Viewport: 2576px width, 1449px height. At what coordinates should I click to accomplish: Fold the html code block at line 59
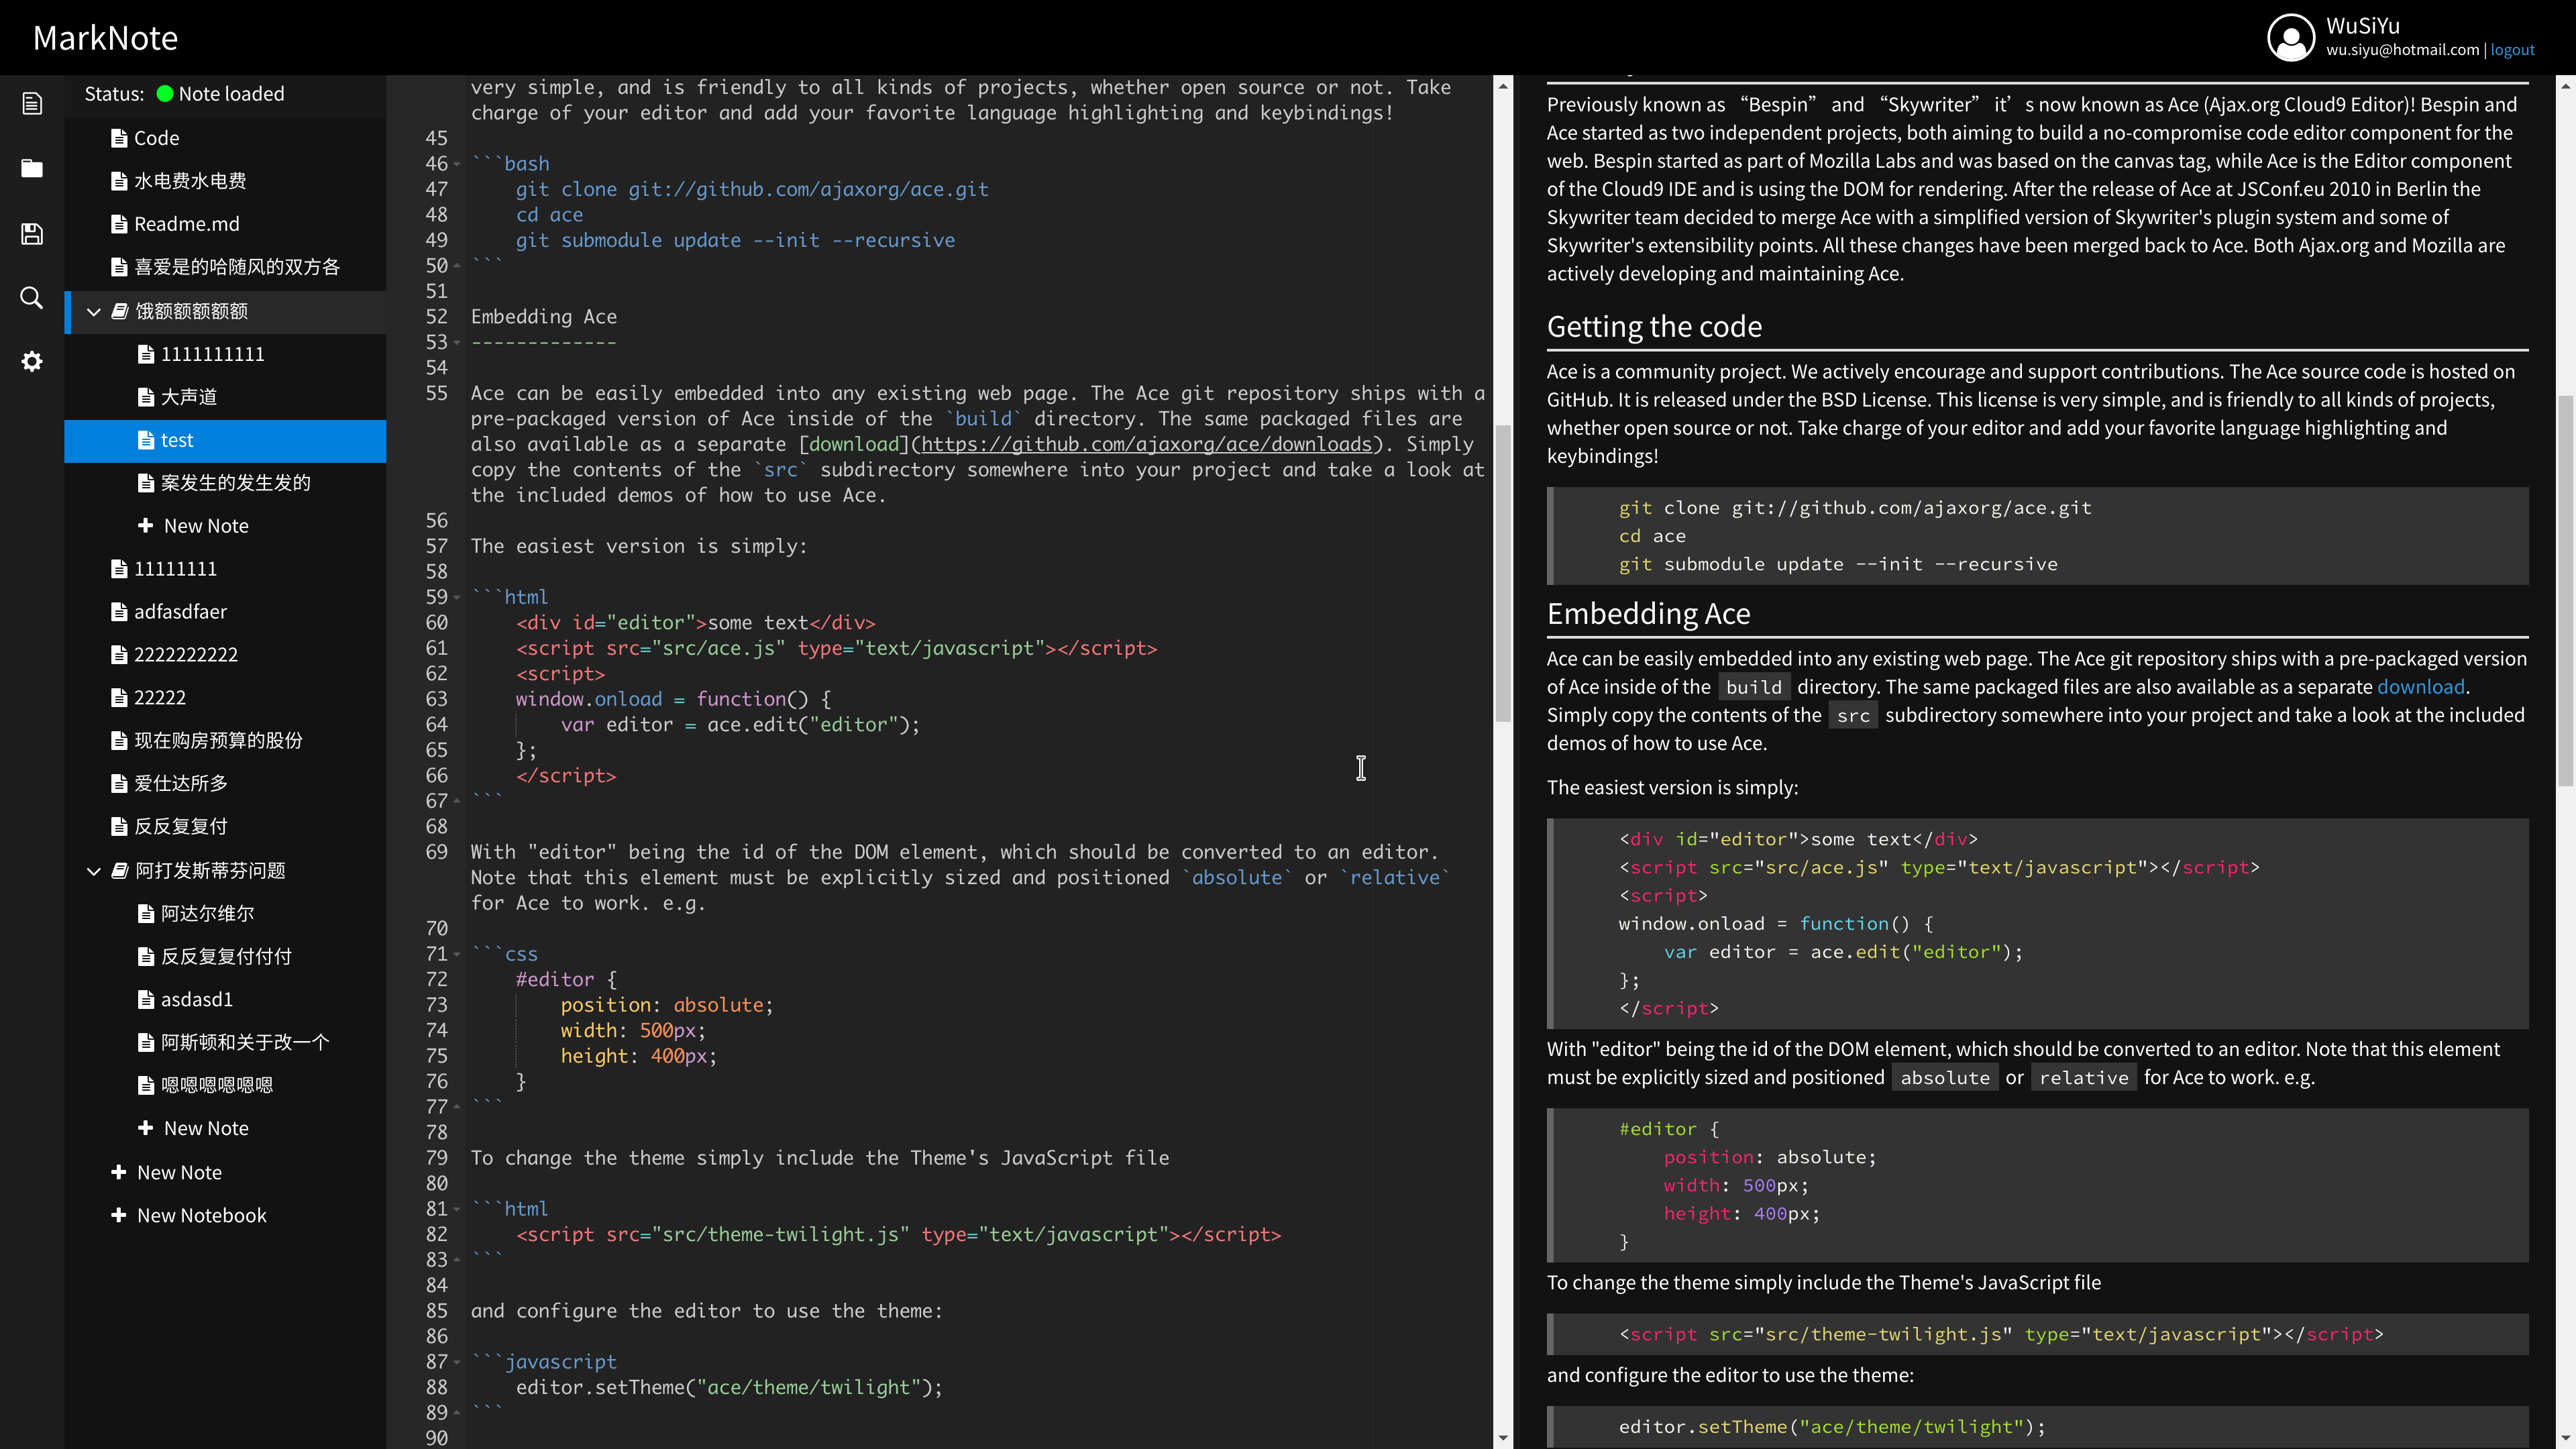(457, 597)
